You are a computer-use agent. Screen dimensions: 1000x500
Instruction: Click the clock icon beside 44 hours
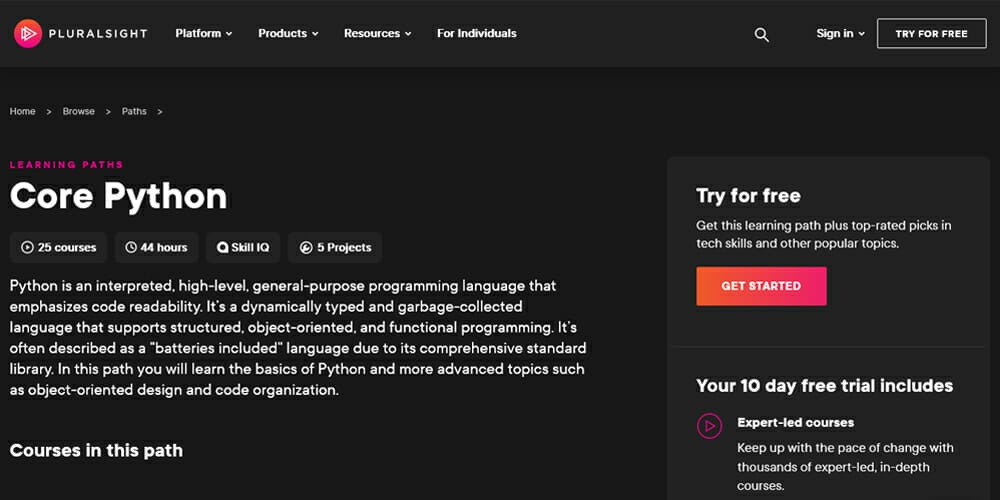click(x=131, y=247)
